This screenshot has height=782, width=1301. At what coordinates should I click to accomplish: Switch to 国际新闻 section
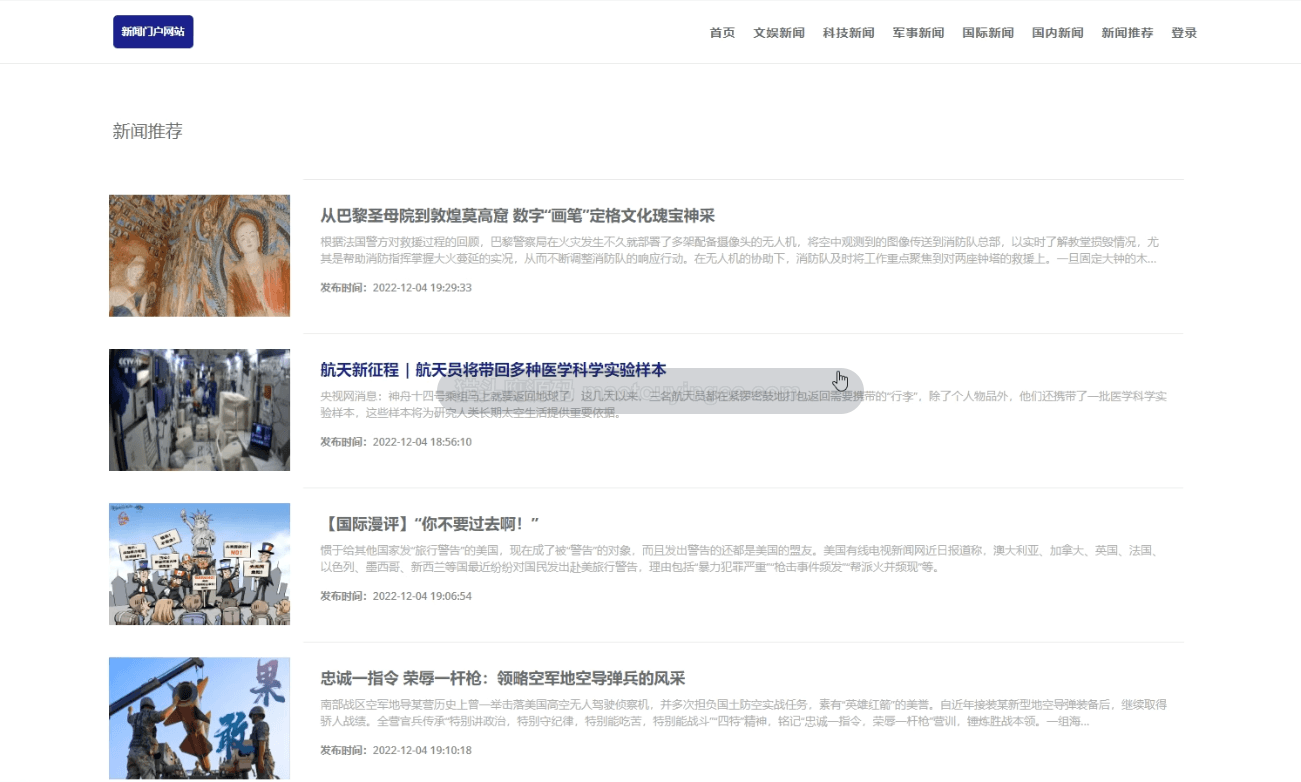click(x=988, y=33)
